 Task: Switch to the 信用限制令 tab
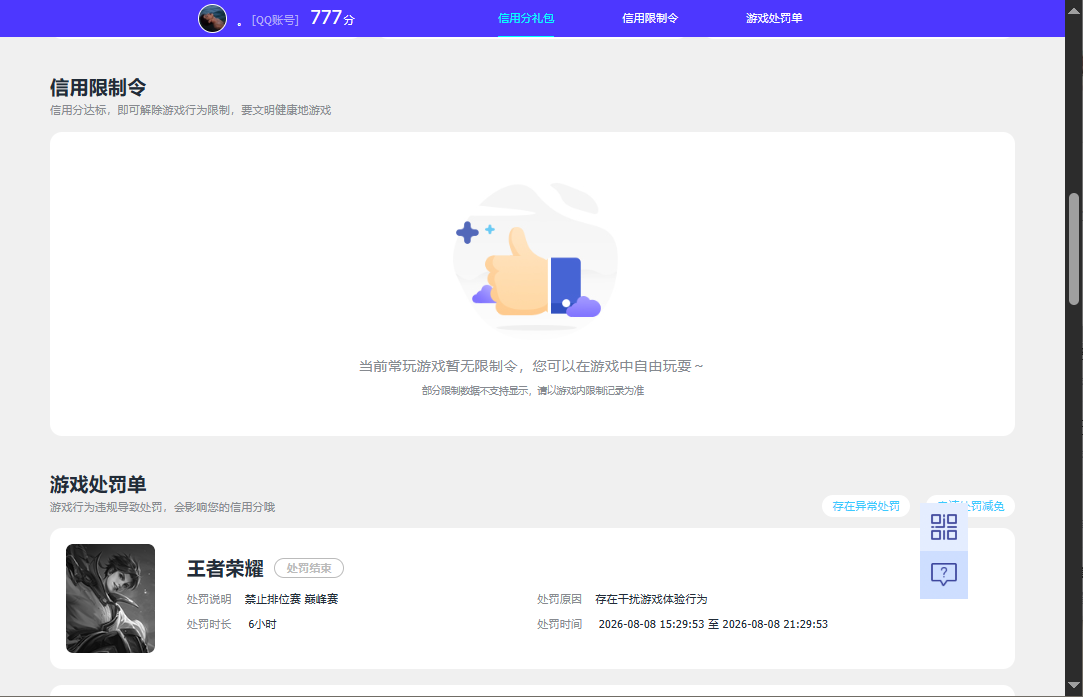(x=650, y=19)
